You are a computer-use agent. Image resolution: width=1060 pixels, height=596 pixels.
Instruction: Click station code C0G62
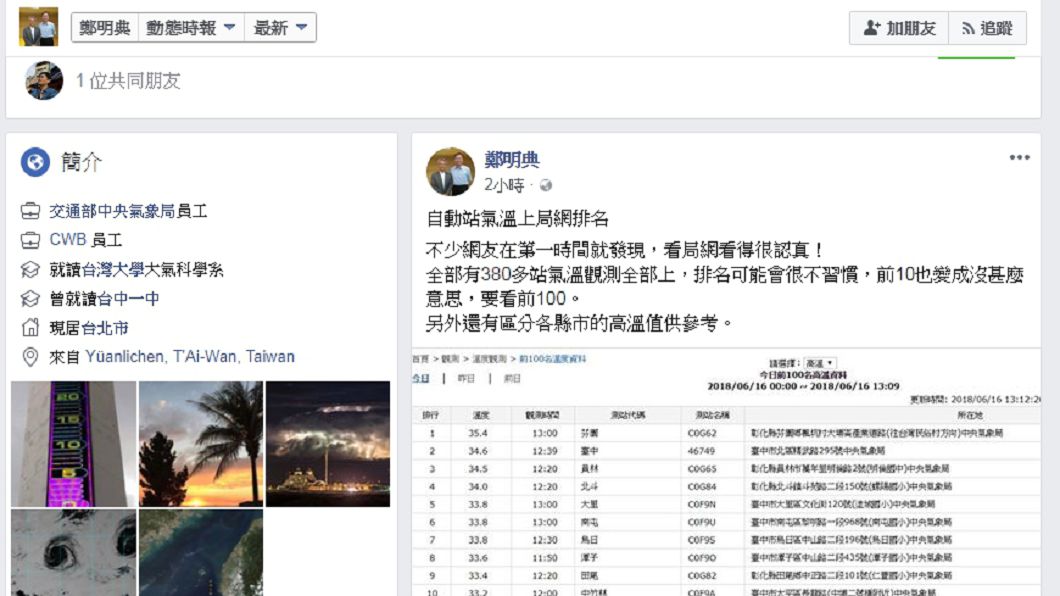click(702, 433)
